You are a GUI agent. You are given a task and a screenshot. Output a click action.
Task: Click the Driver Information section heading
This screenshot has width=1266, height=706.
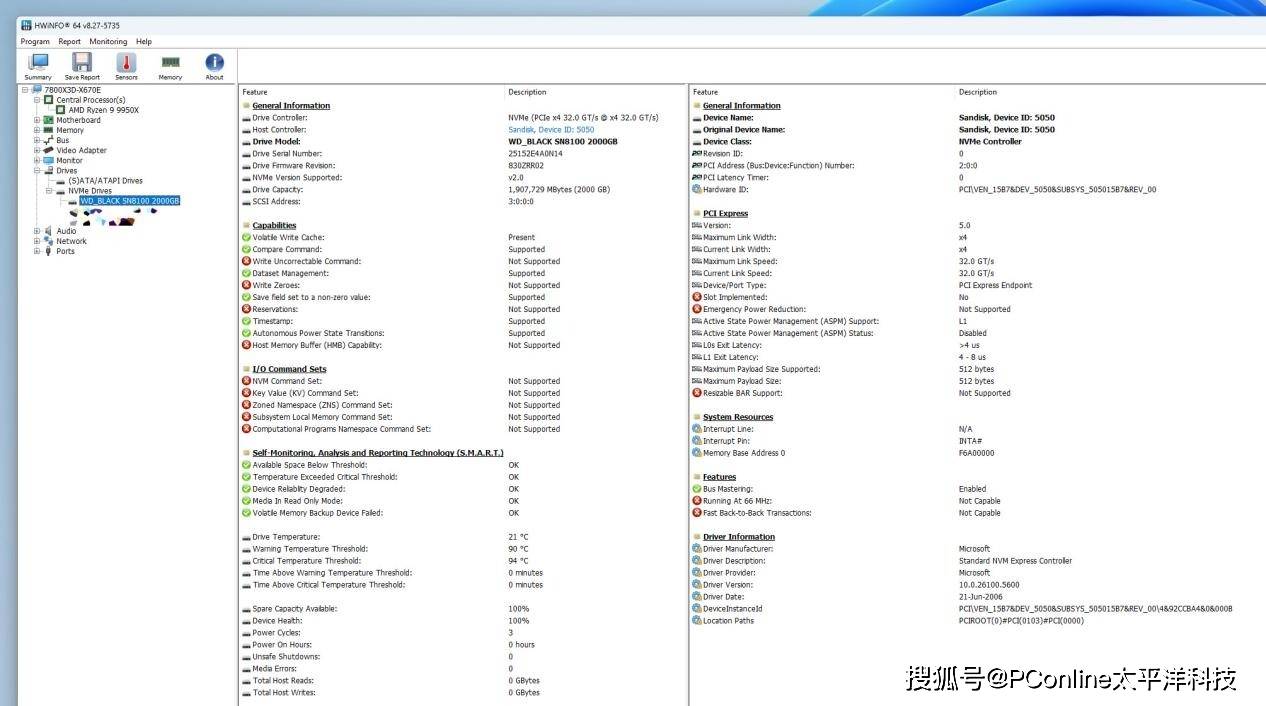(739, 537)
